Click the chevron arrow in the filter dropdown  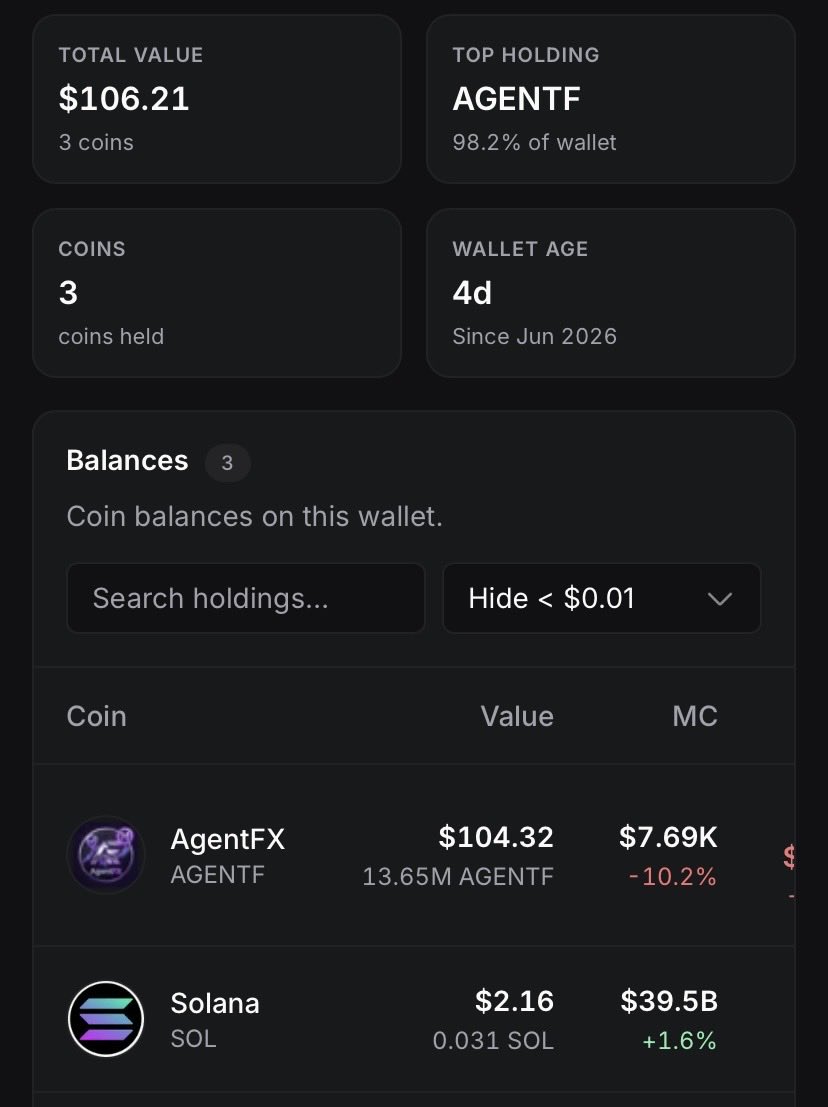tap(719, 599)
